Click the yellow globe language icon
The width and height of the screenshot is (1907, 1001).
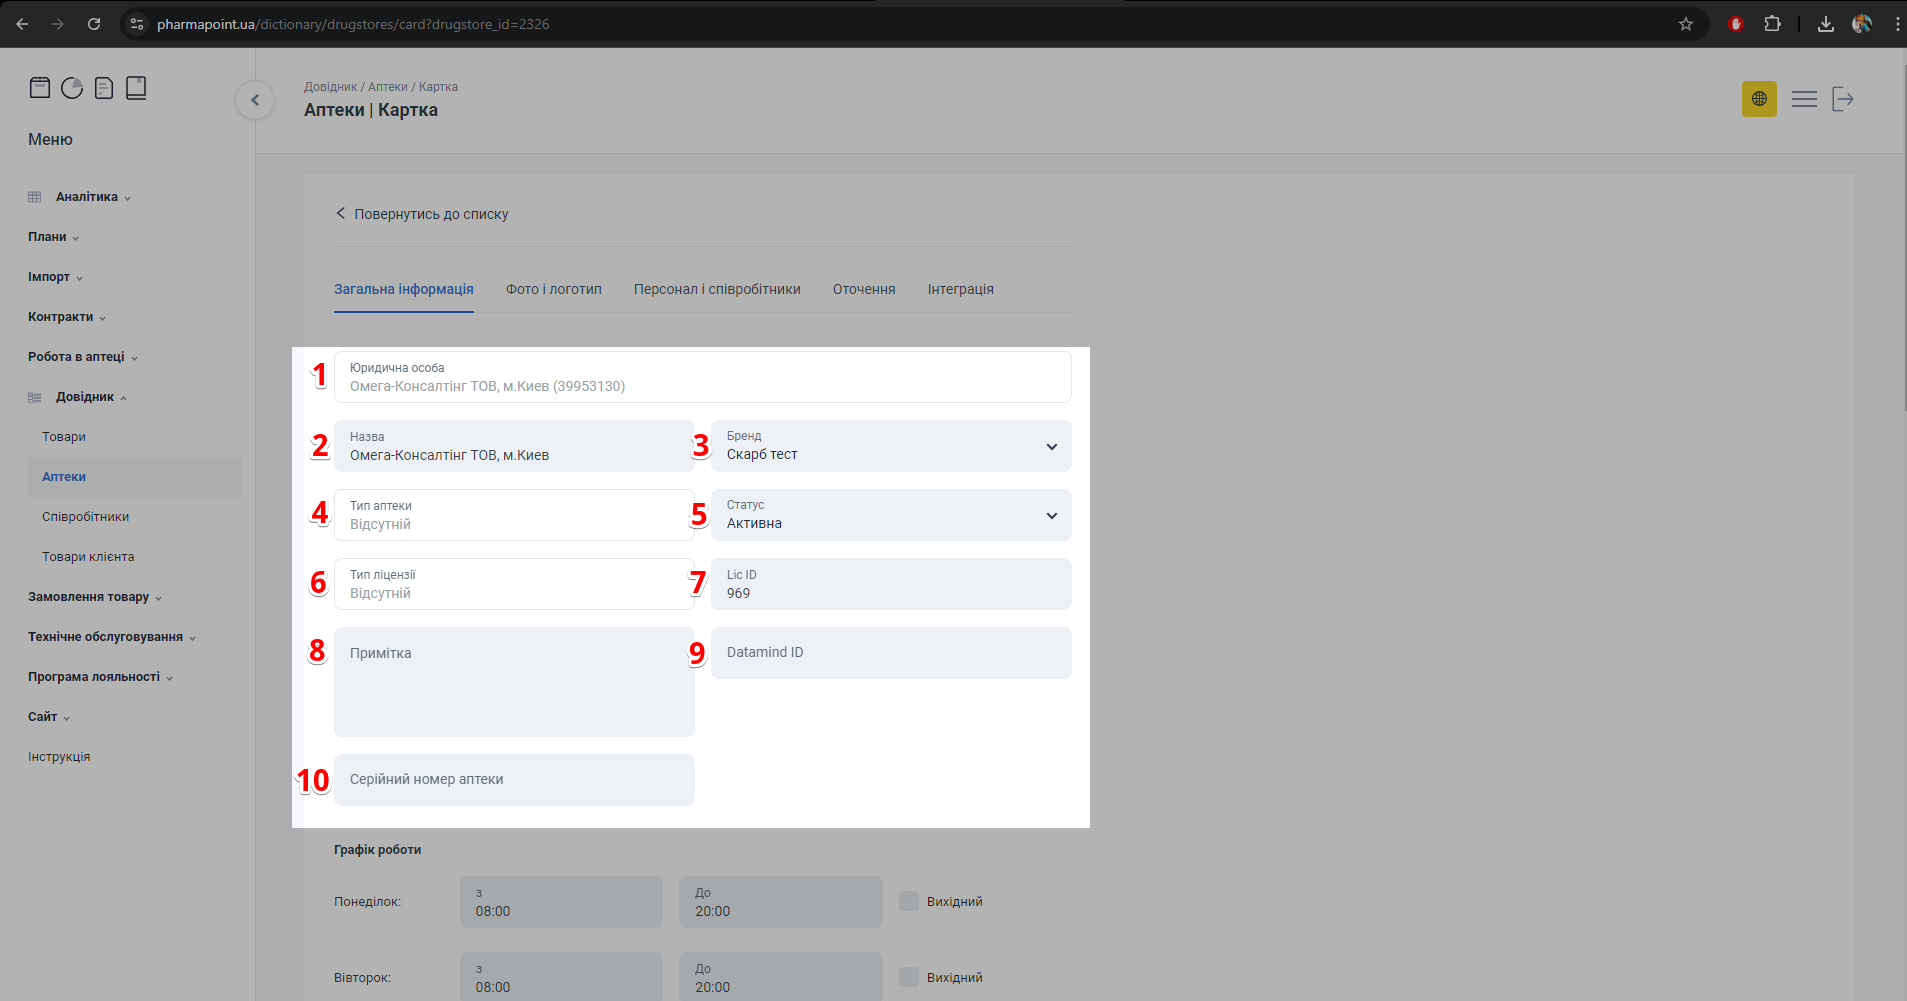[x=1759, y=99]
